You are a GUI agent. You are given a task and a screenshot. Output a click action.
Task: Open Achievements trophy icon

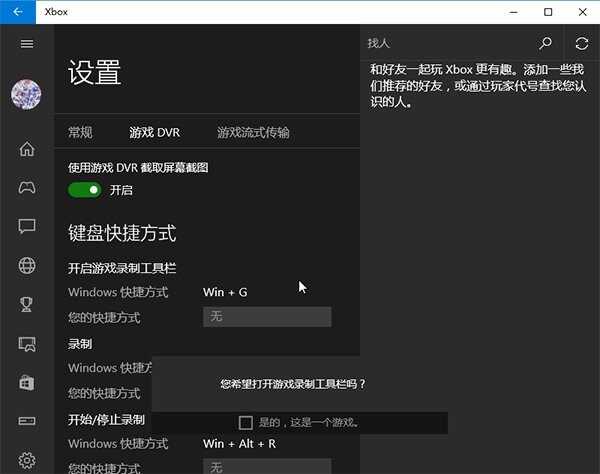pos(27,304)
